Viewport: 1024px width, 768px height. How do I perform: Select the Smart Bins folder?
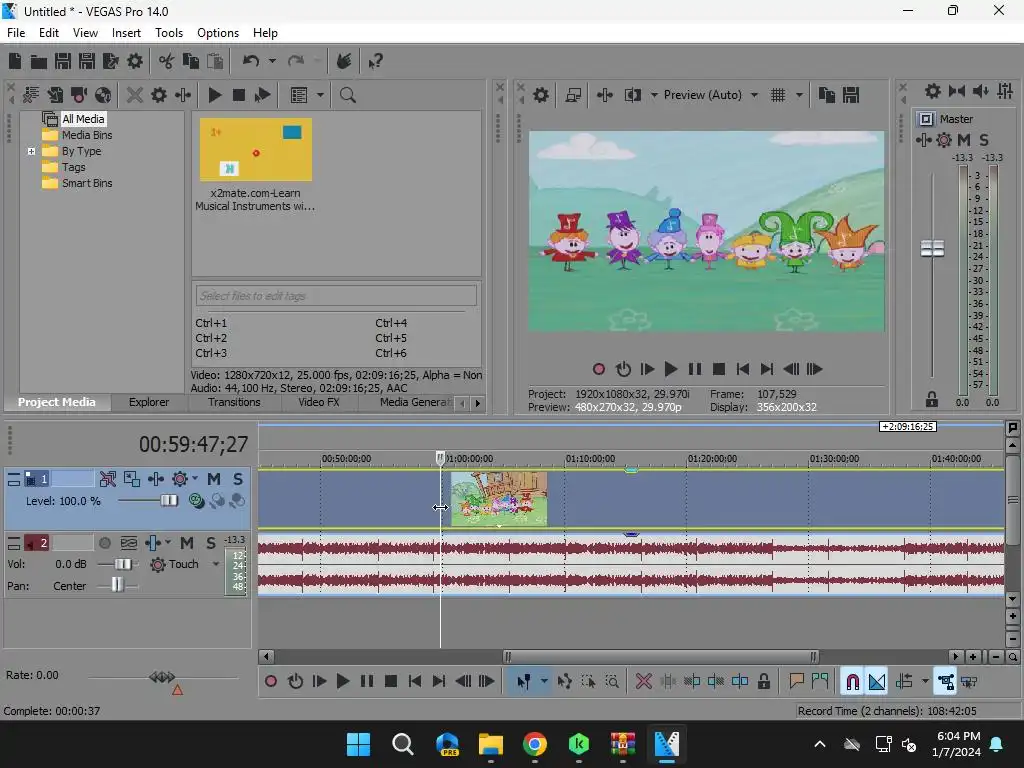coord(87,184)
